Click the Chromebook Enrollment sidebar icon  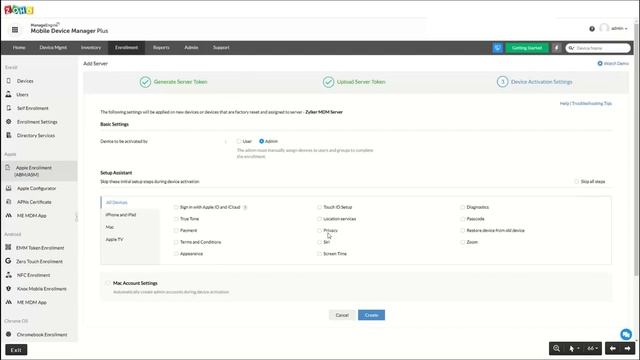[9, 334]
